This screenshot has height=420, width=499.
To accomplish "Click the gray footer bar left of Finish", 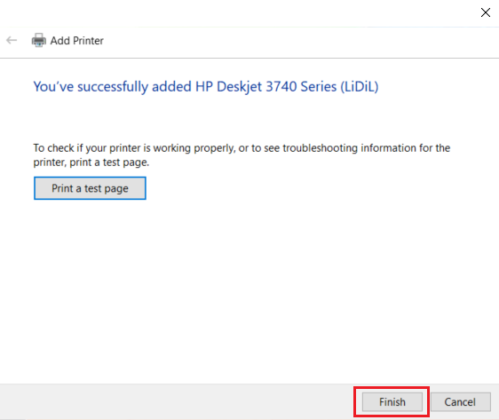I will pyautogui.click(x=177, y=402).
